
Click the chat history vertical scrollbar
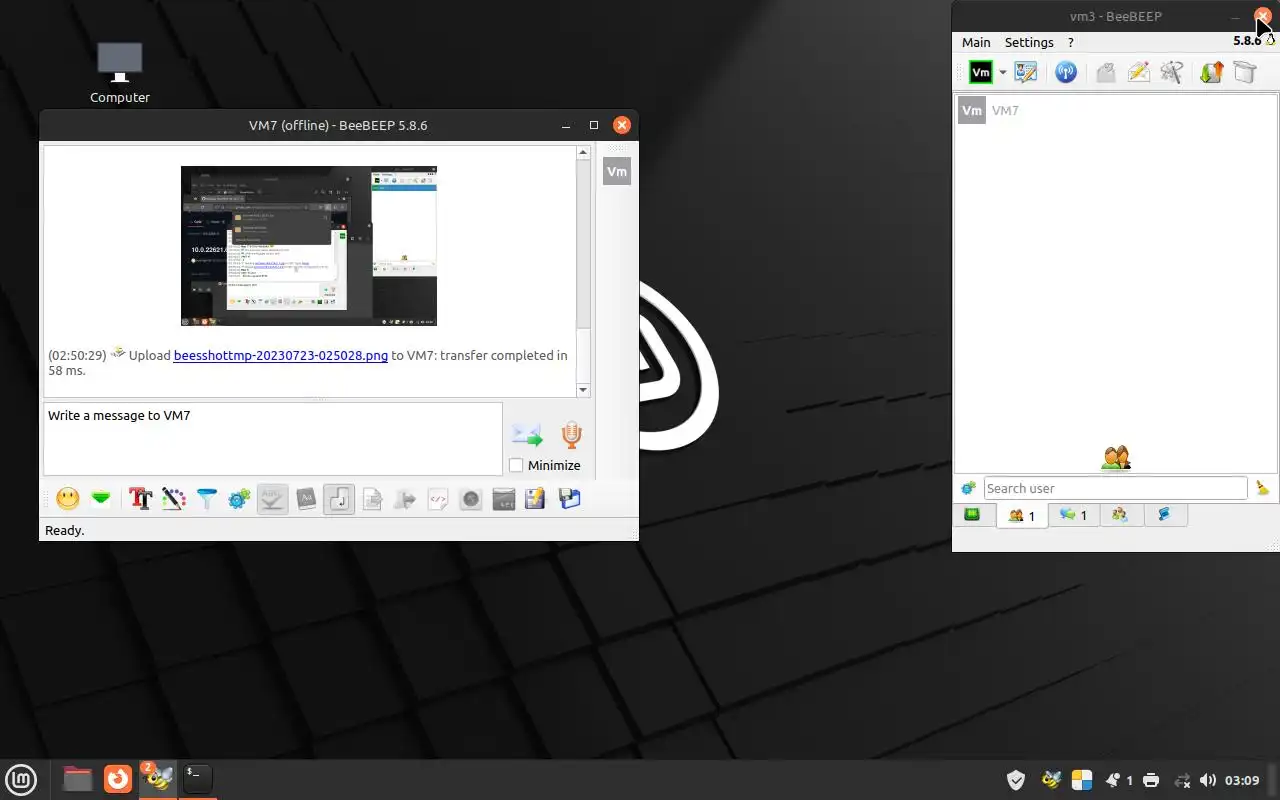[584, 271]
